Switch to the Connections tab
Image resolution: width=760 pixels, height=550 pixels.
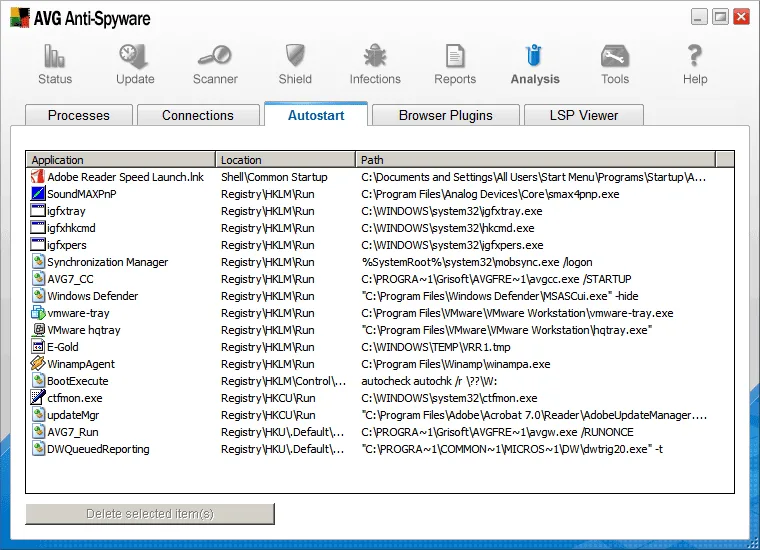pos(198,115)
